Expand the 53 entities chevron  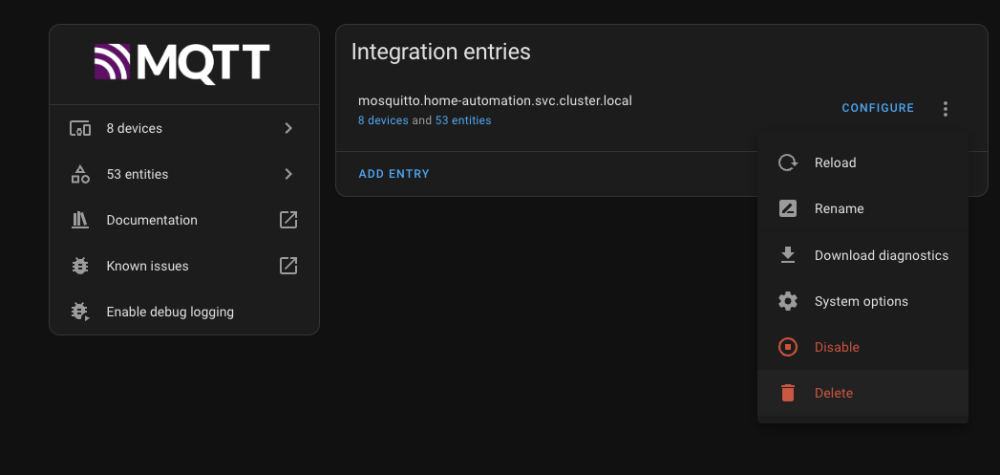click(288, 174)
